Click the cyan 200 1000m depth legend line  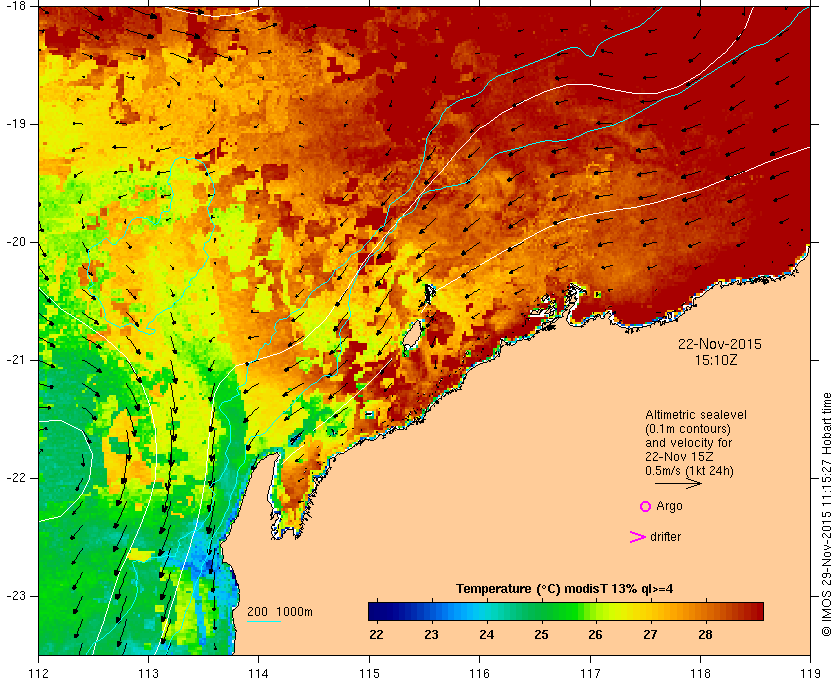click(x=264, y=622)
